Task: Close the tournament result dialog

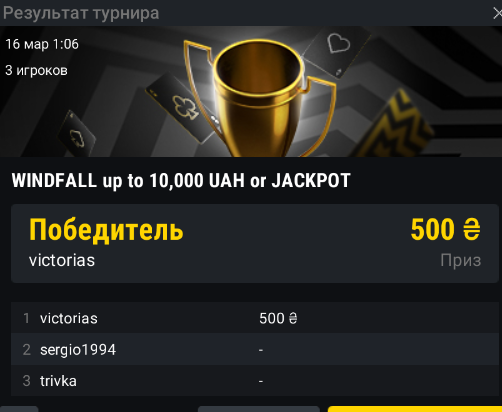Action: [498, 14]
